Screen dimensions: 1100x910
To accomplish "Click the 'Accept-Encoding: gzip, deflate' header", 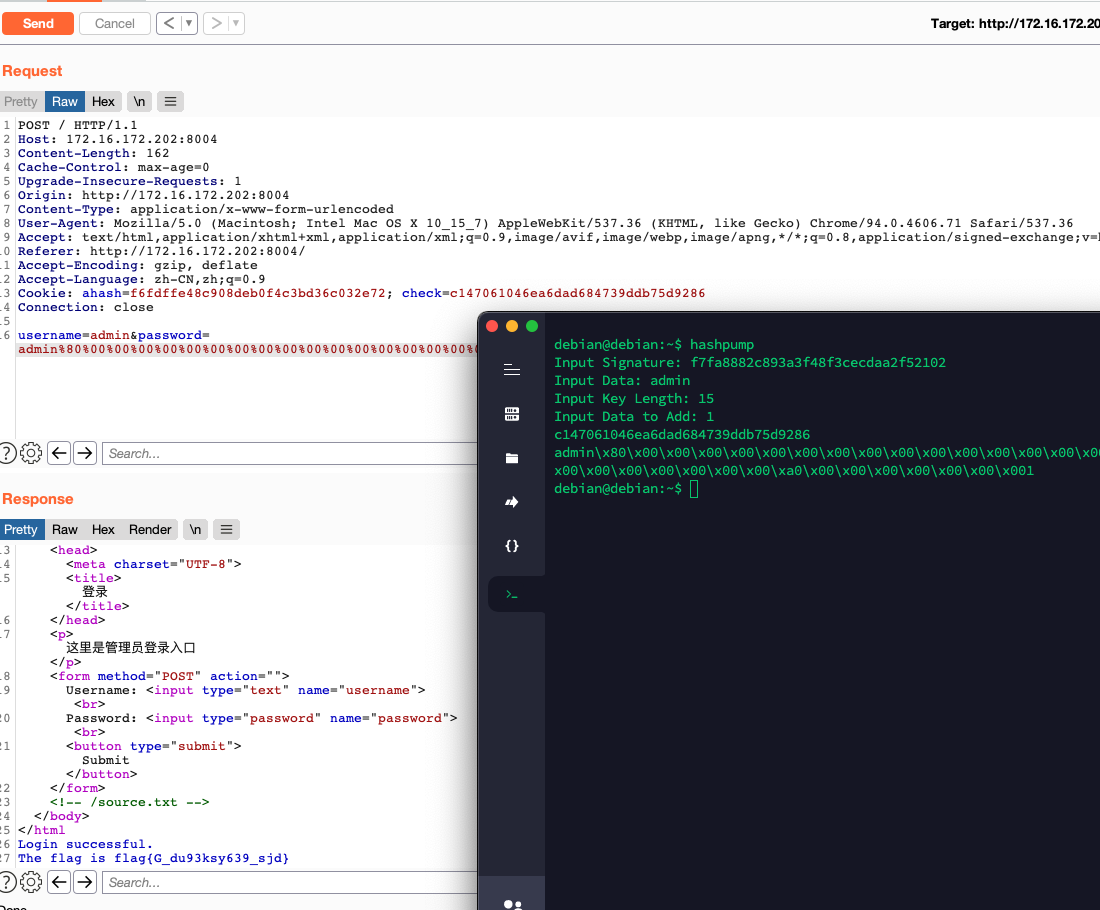I will (x=138, y=265).
